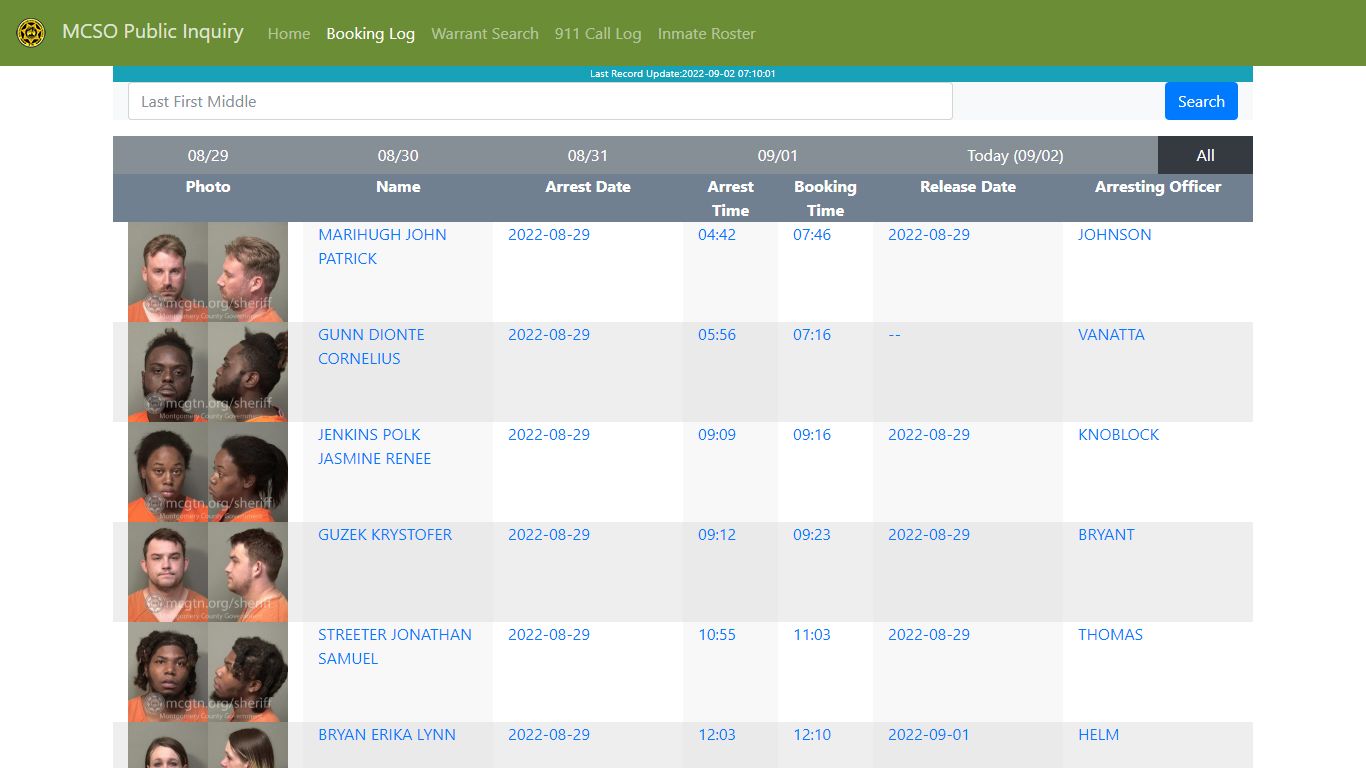Click arresting officer JOHNSON
The height and width of the screenshot is (768, 1366).
(1114, 234)
